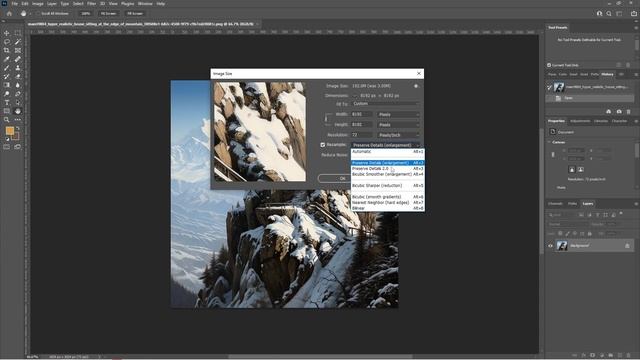Click the Resample method dropdown field
The image size is (640, 360).
pos(386,145)
